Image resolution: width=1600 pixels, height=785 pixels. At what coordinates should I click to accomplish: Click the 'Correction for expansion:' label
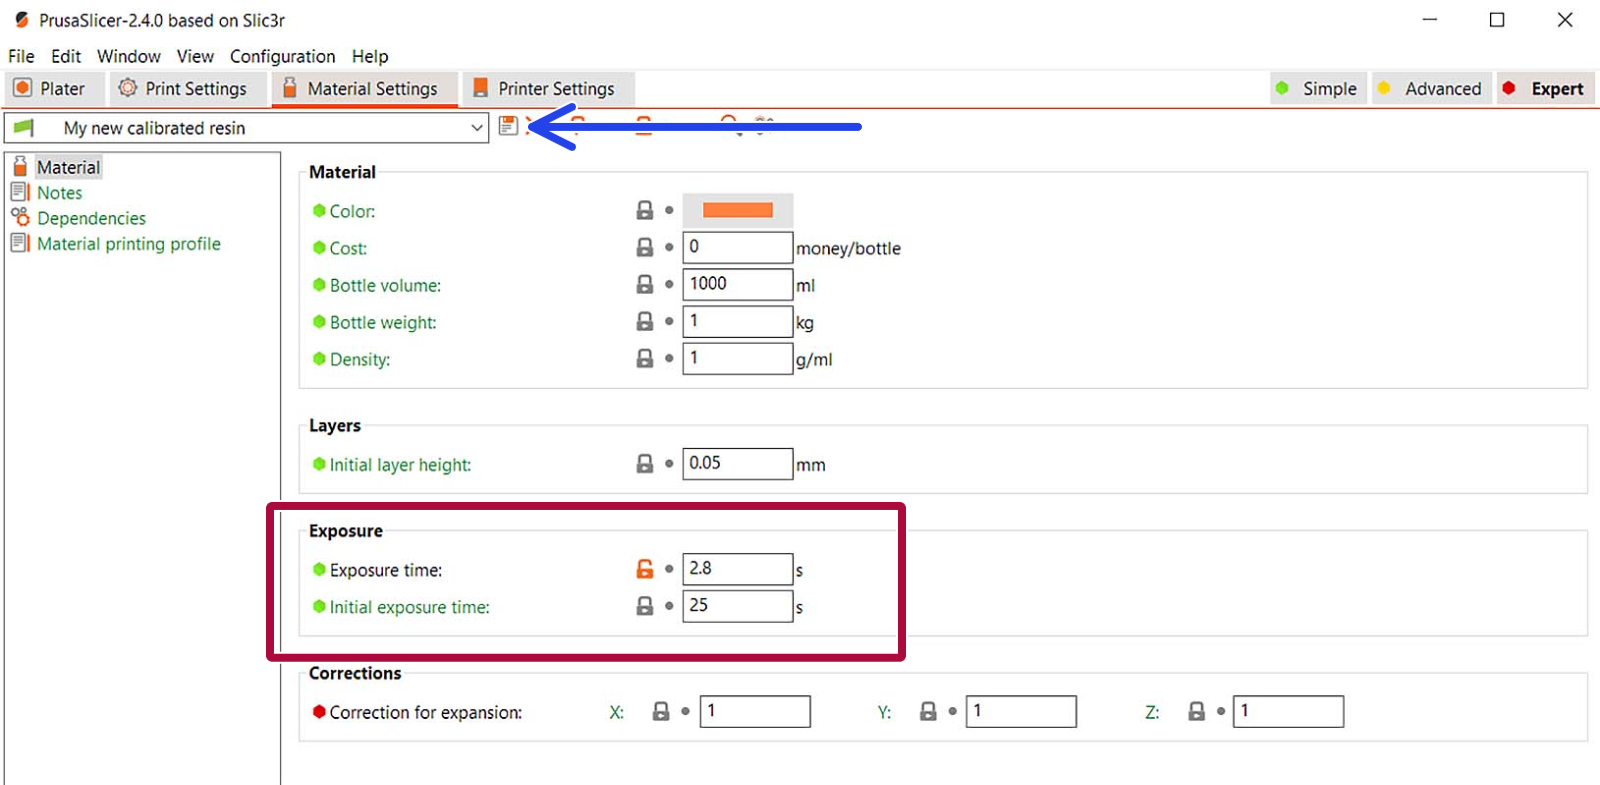point(426,712)
